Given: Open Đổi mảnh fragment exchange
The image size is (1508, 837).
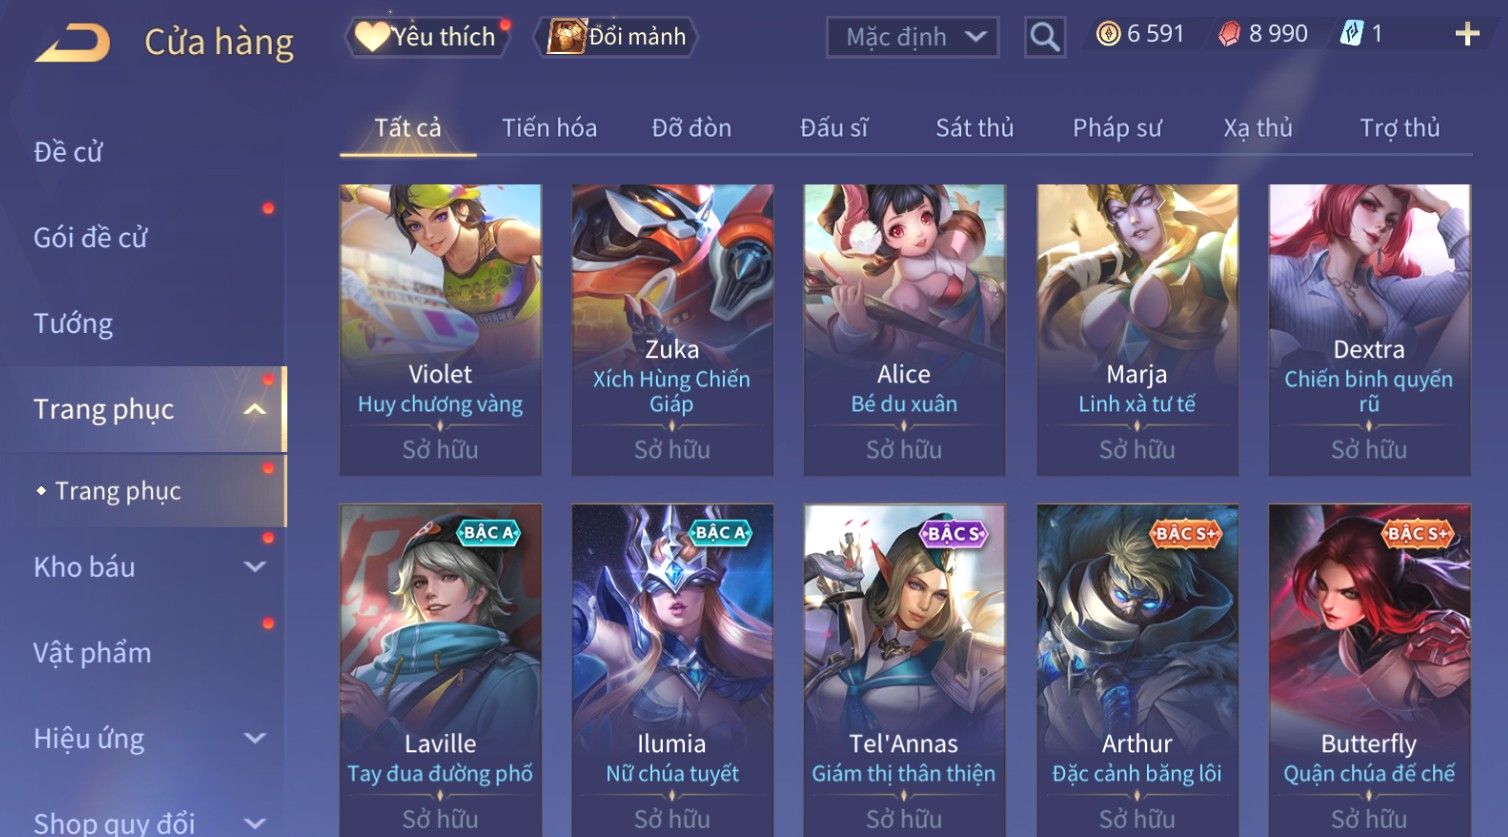Looking at the screenshot, I should tap(616, 37).
